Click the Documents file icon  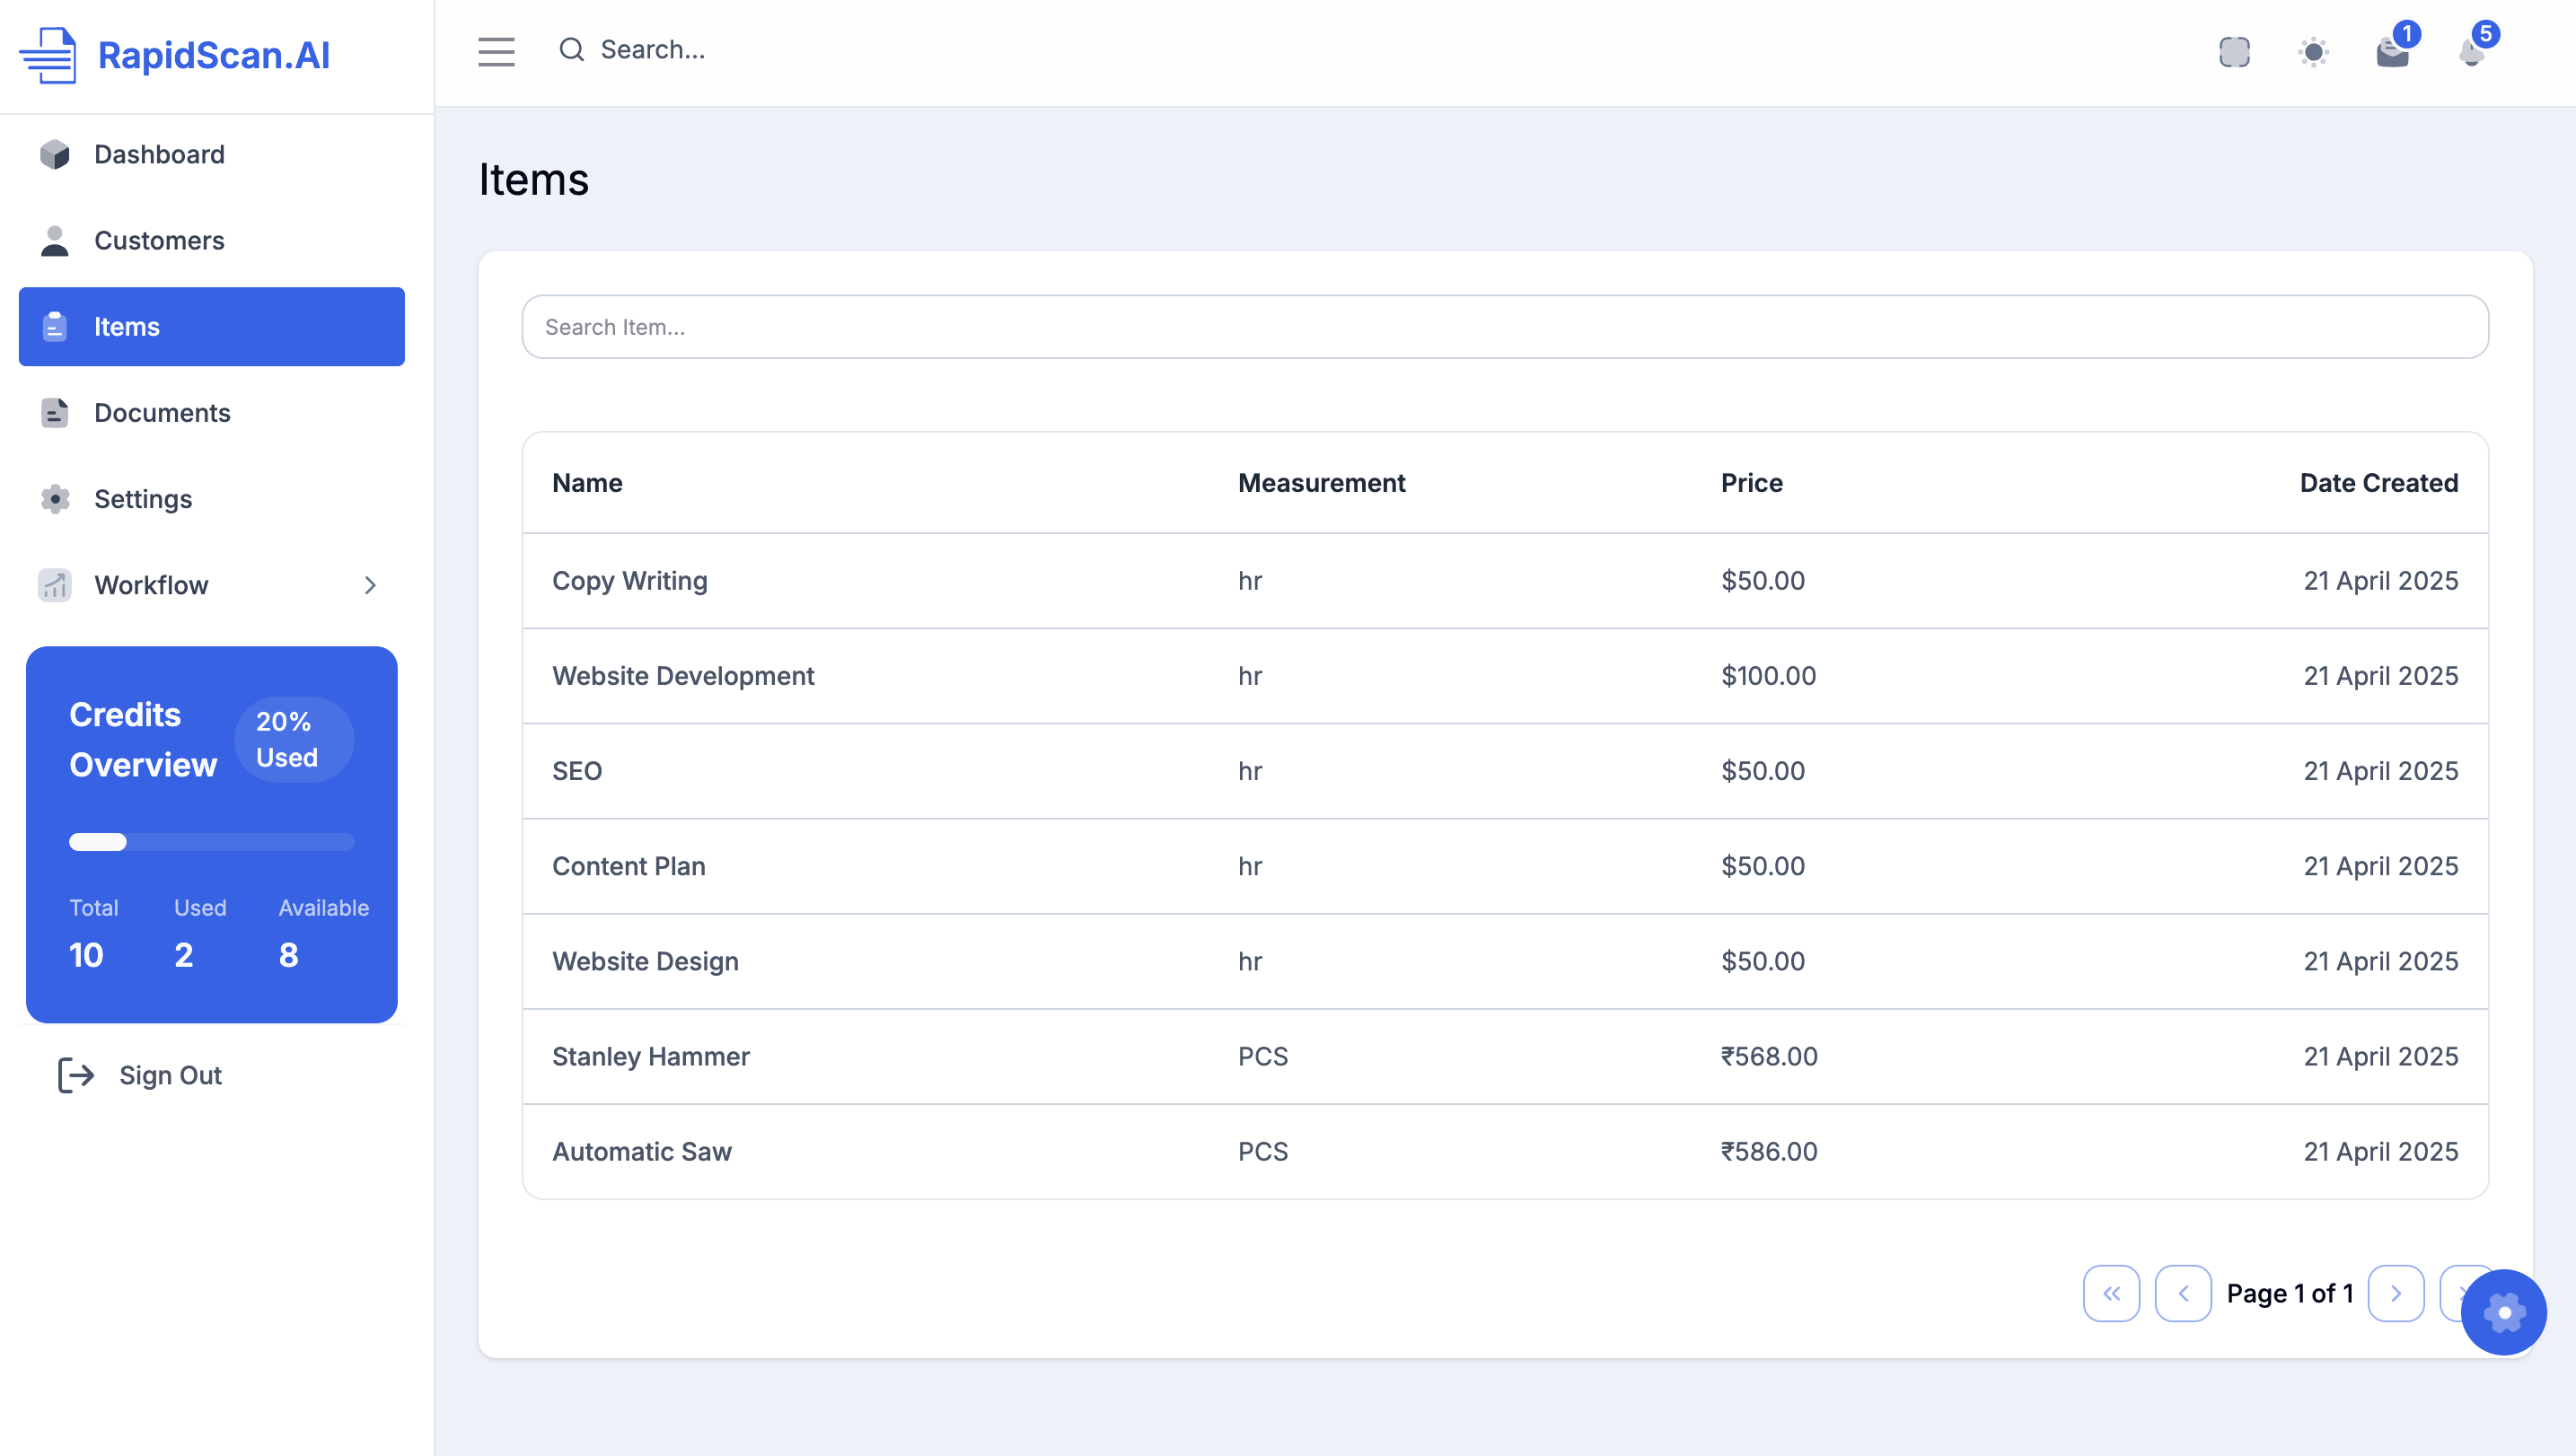point(55,413)
